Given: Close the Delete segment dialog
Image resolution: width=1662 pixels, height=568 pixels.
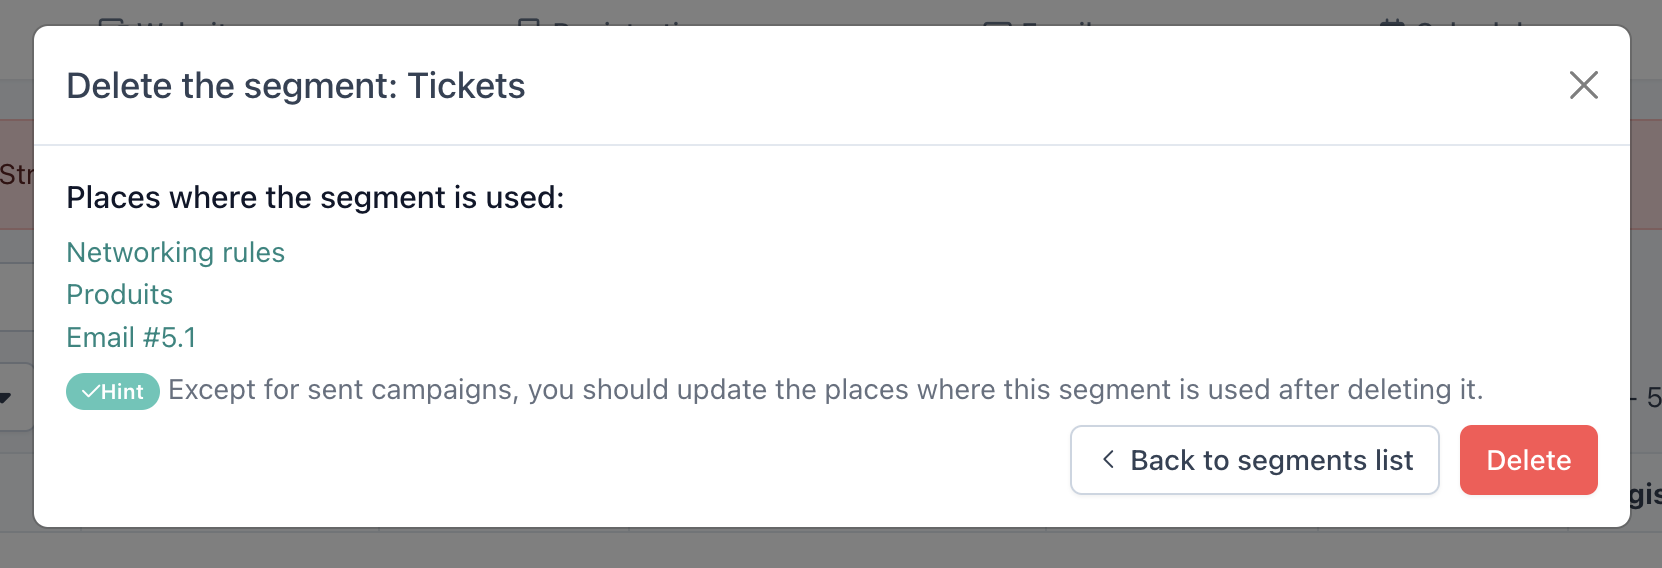Looking at the screenshot, I should [x=1584, y=85].
